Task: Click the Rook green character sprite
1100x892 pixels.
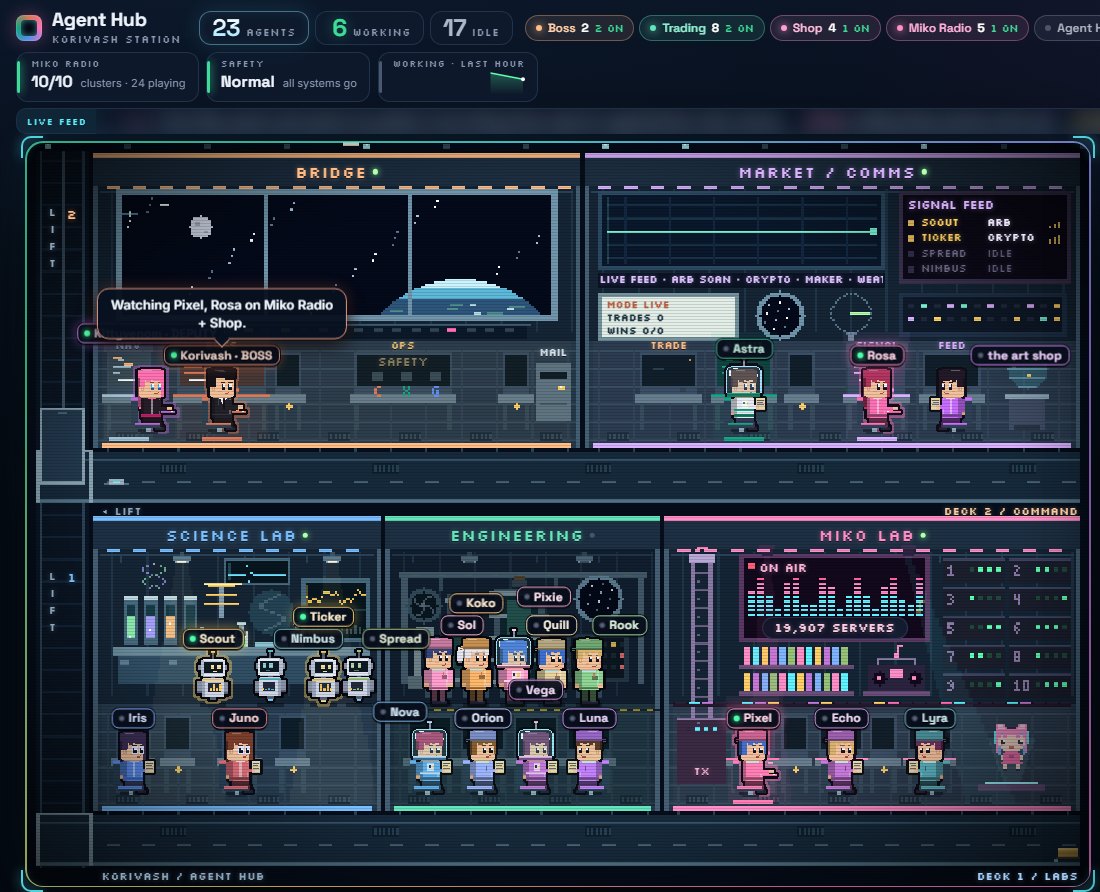Action: [589, 670]
